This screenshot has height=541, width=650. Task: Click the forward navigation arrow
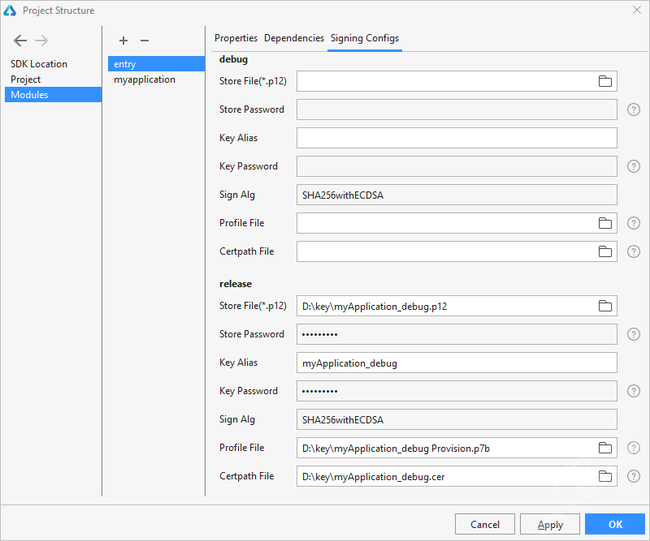tap(41, 41)
